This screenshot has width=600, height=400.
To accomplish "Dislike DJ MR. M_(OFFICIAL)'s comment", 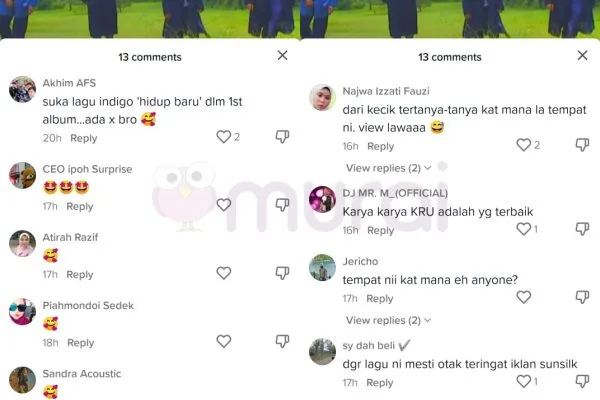I will pos(582,229).
